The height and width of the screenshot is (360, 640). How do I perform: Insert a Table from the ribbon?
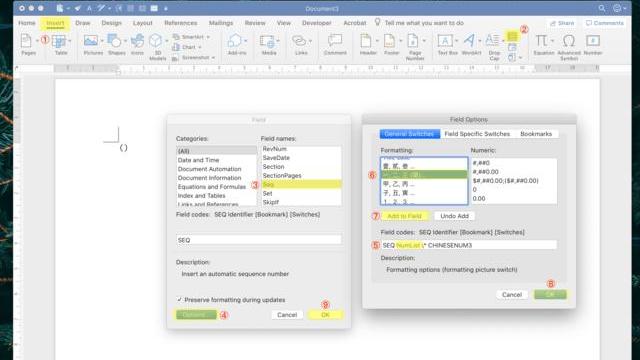tap(60, 44)
